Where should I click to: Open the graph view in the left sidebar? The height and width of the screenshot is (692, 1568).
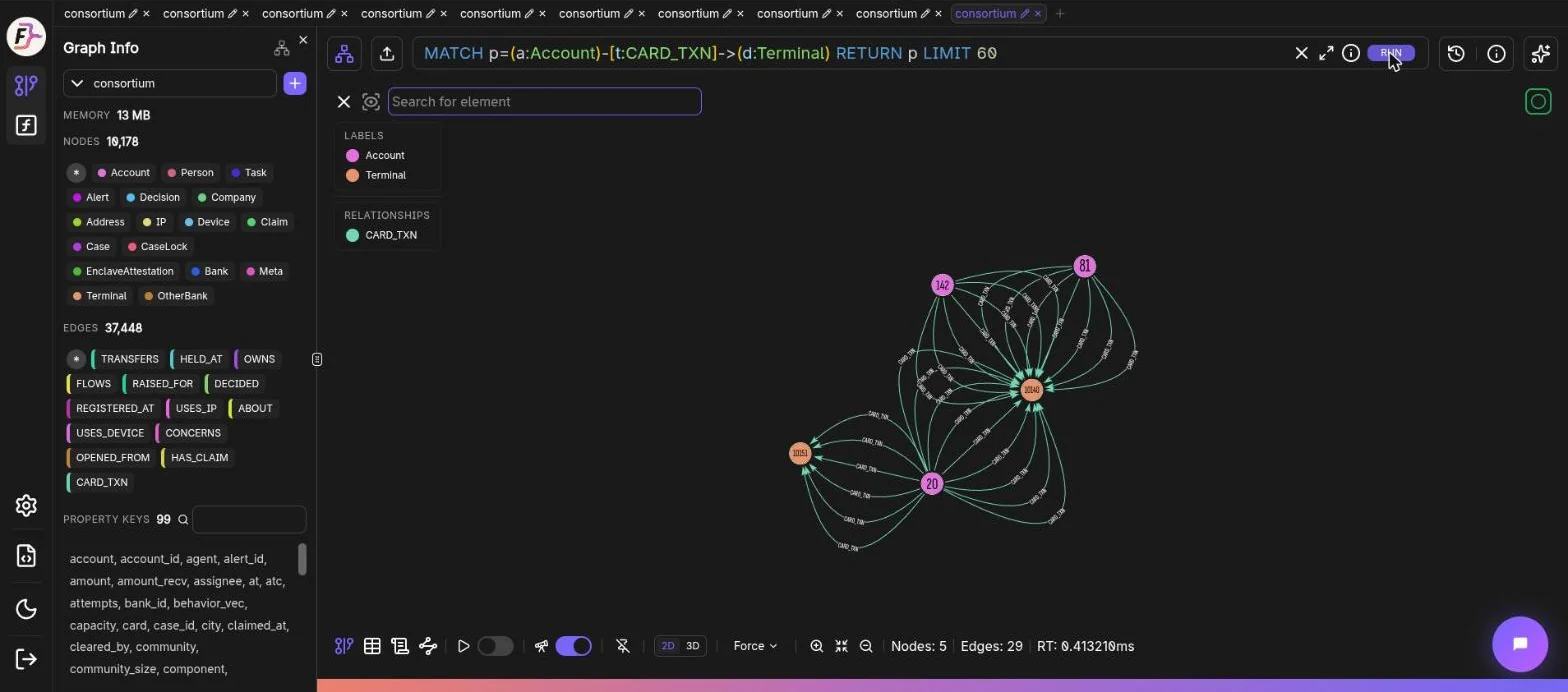pyautogui.click(x=26, y=85)
